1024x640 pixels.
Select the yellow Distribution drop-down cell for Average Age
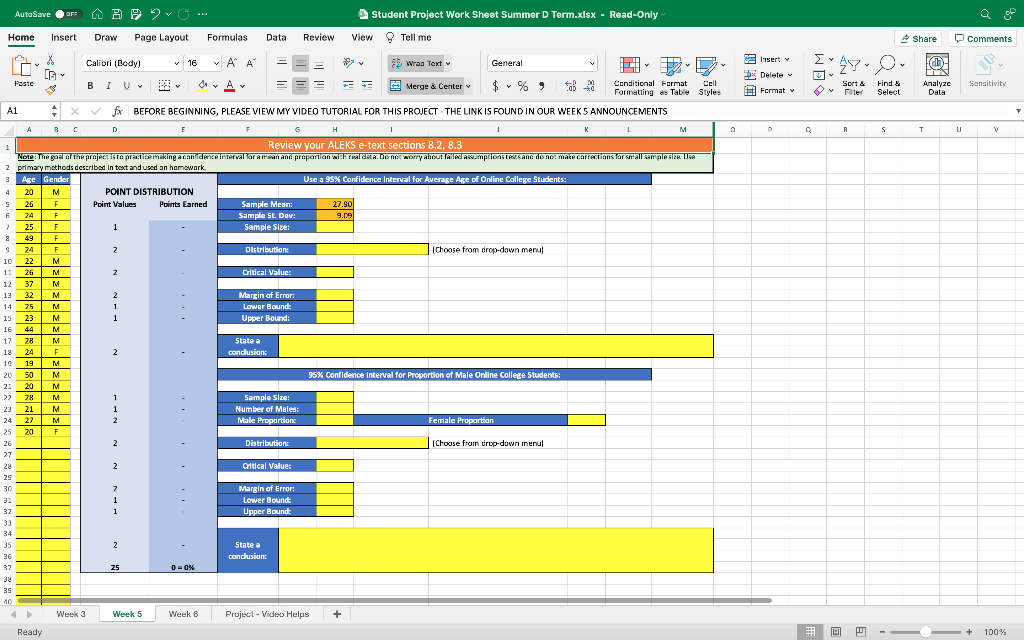372,249
